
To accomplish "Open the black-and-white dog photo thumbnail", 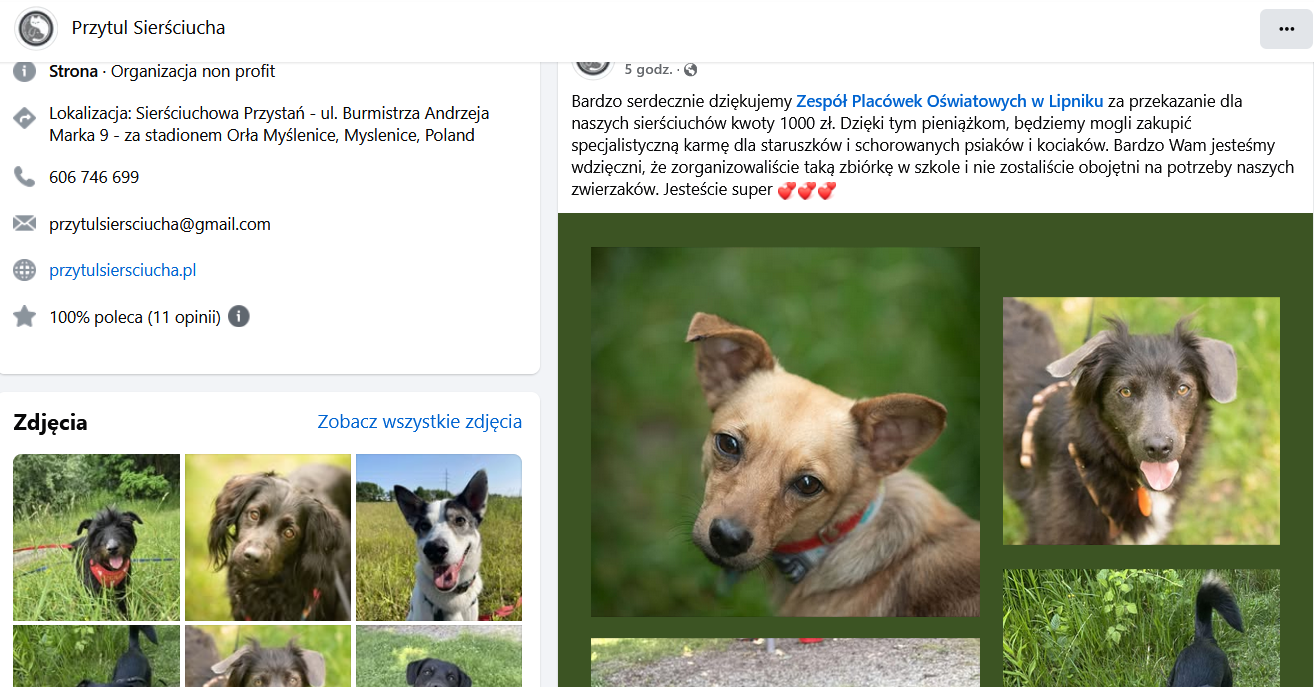I will (439, 537).
